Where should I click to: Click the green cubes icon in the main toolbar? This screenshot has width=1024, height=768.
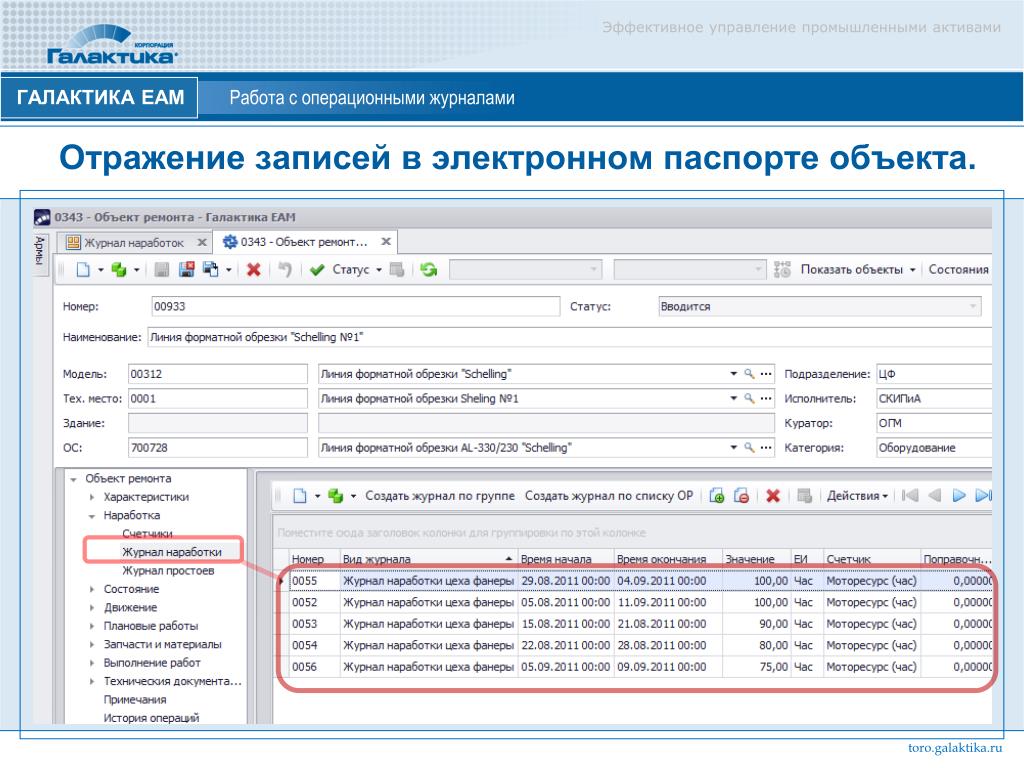tap(118, 270)
